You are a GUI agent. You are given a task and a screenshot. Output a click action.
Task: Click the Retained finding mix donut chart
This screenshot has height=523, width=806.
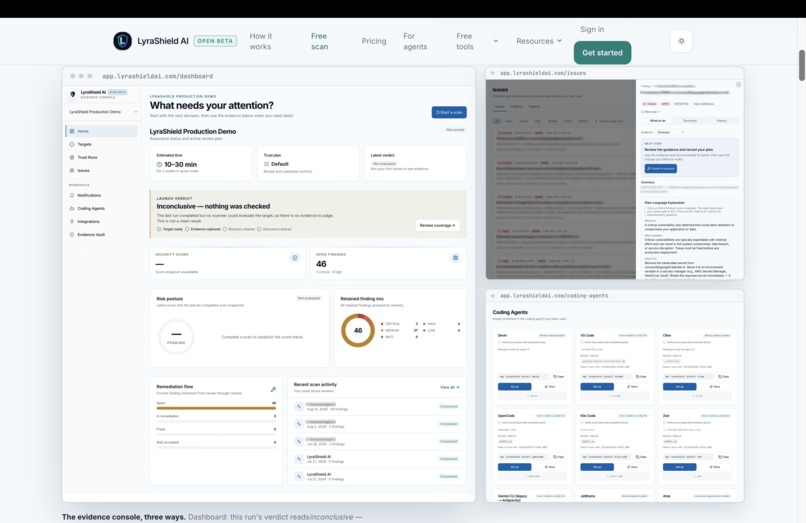click(358, 330)
